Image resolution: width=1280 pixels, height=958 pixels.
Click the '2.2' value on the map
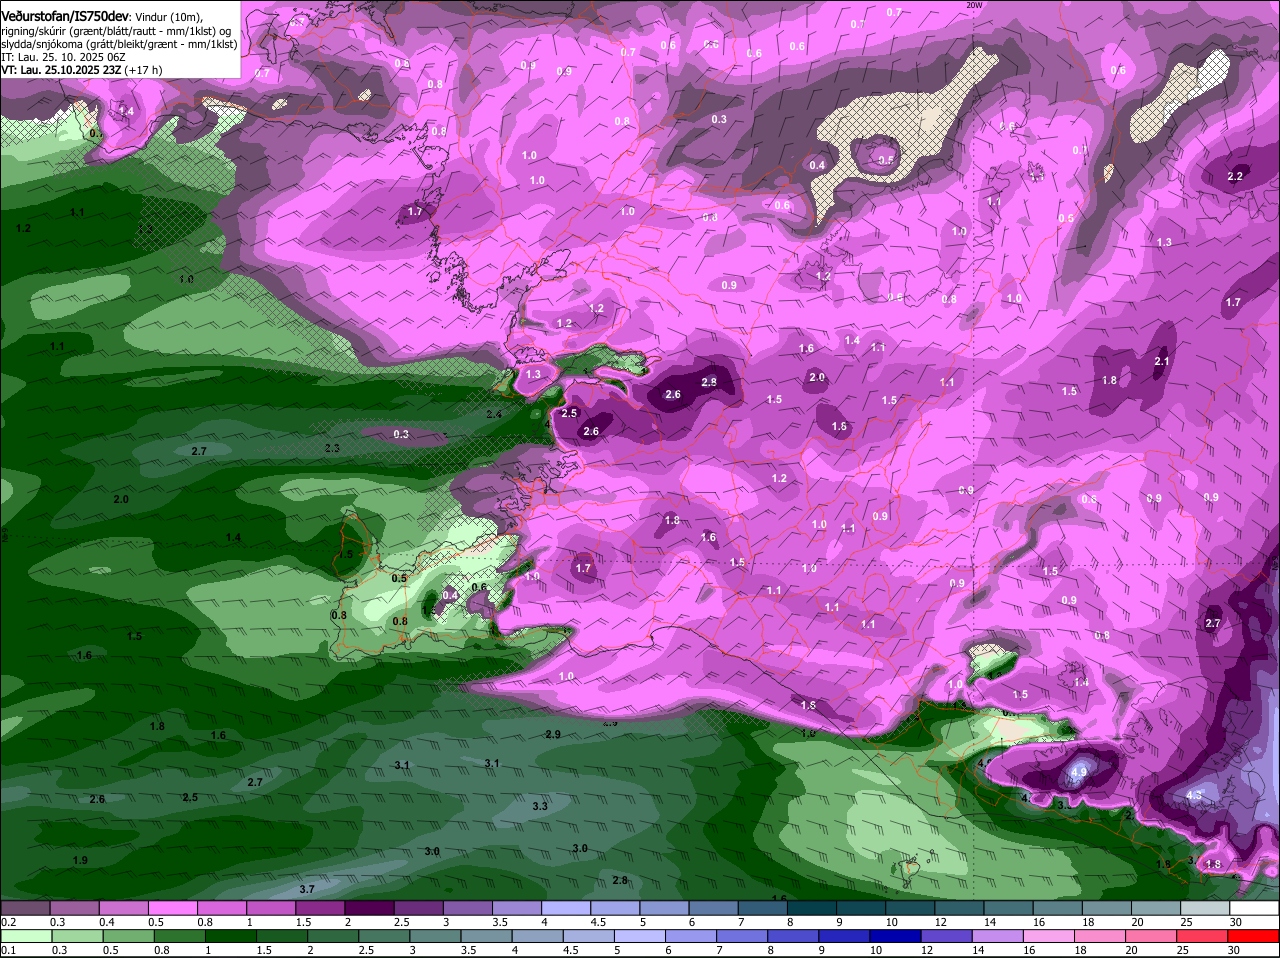[1235, 176]
